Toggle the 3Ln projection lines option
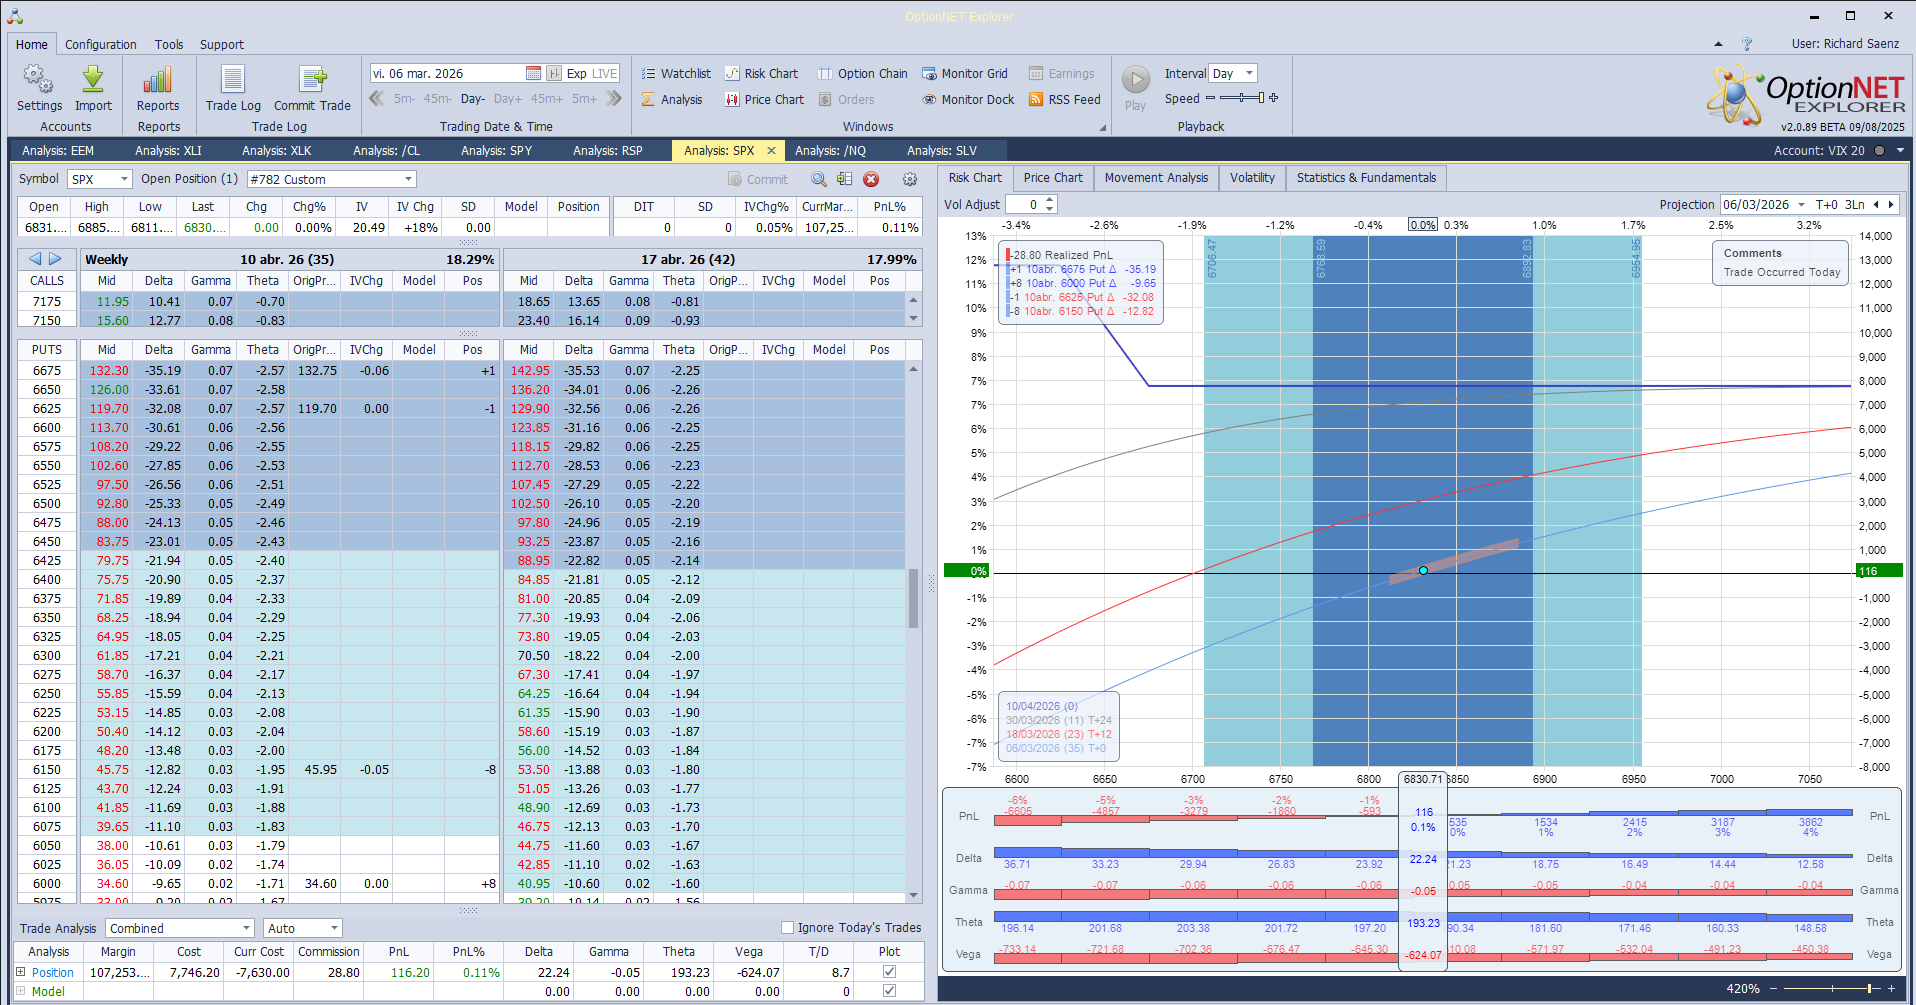Screen dimensions: 1916x1005 (1854, 204)
